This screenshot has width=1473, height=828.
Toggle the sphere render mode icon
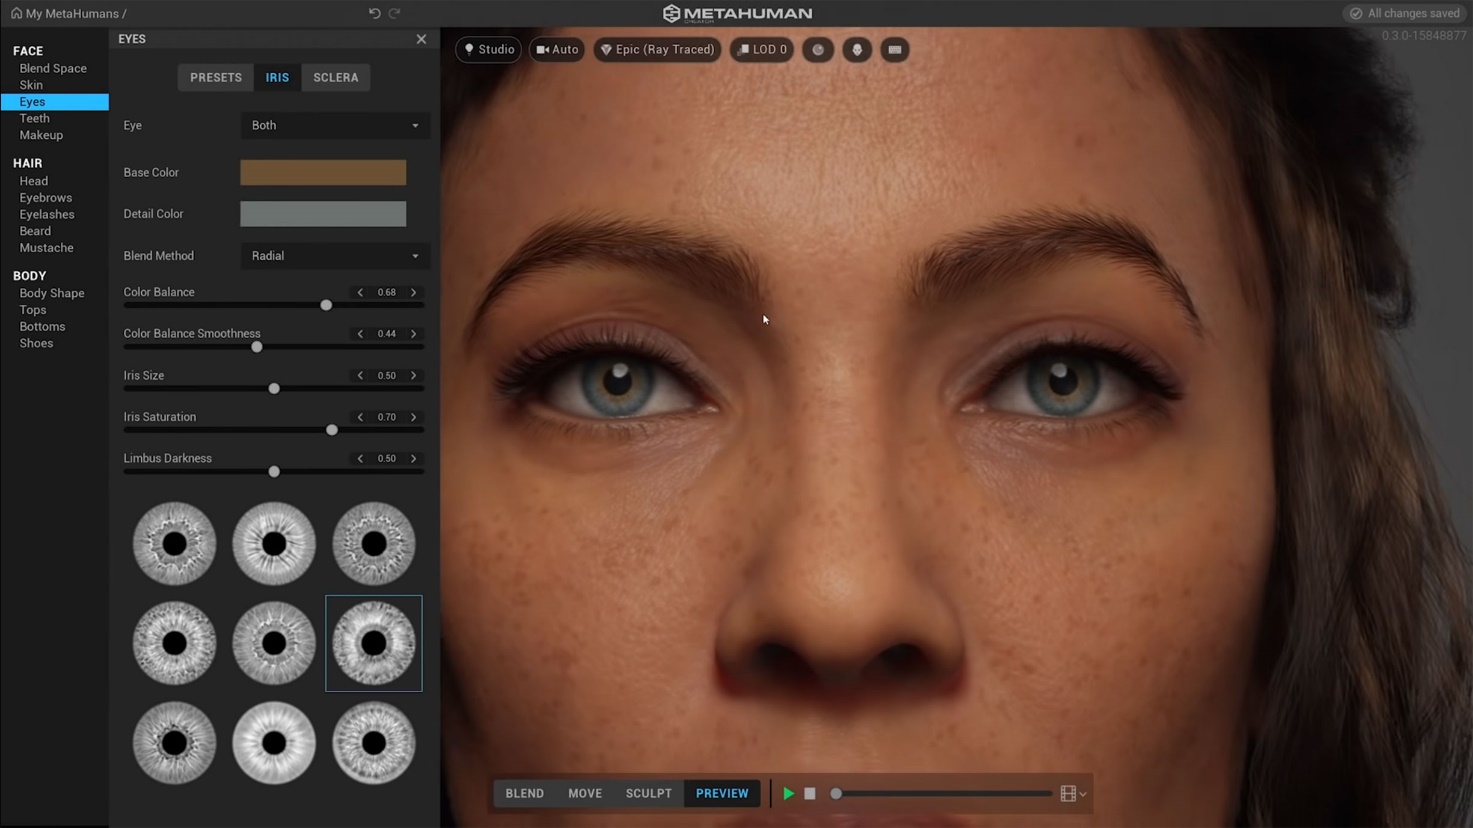coord(818,49)
